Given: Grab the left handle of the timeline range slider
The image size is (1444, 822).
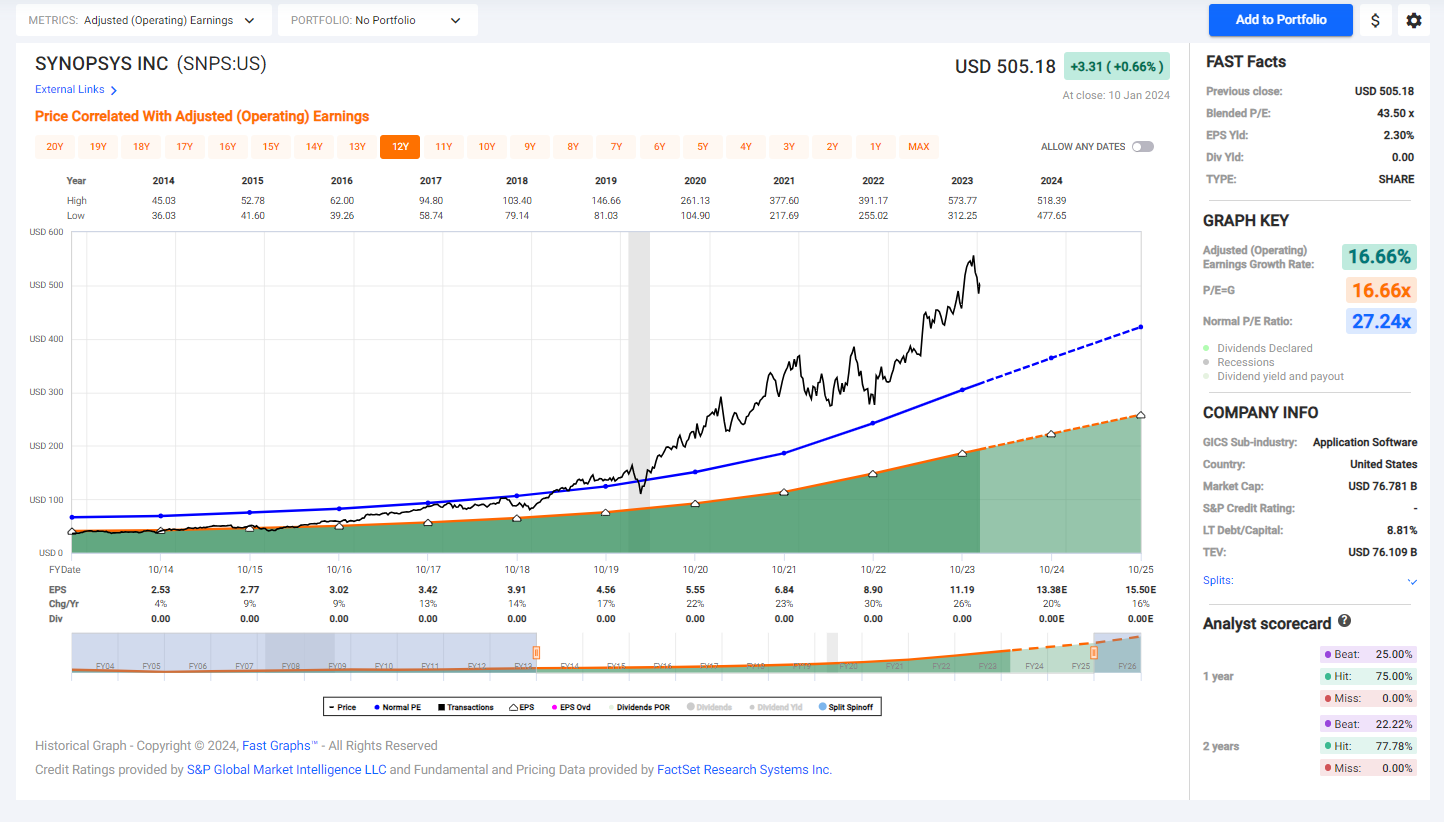Looking at the screenshot, I should (536, 653).
